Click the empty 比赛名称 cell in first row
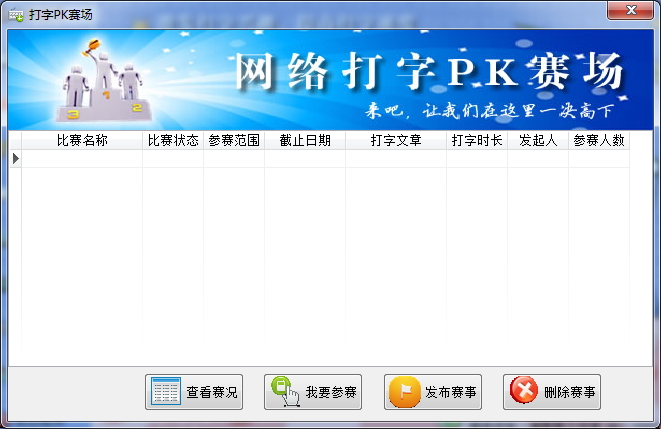The width and height of the screenshot is (661, 429). (82, 158)
